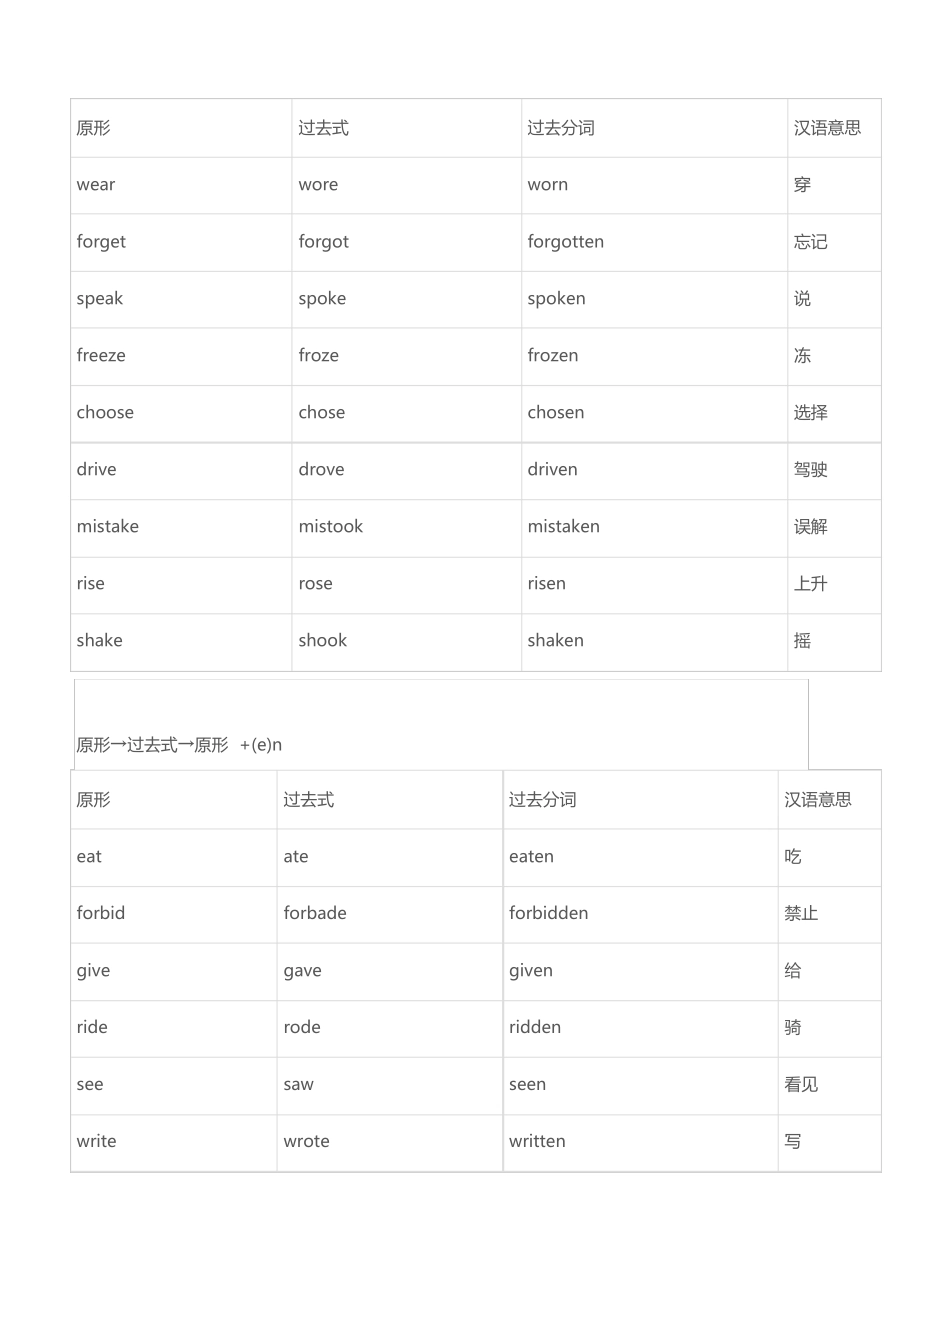Click the word 'forbade'
Image resolution: width=950 pixels, height=1344 pixels.
pos(315,914)
